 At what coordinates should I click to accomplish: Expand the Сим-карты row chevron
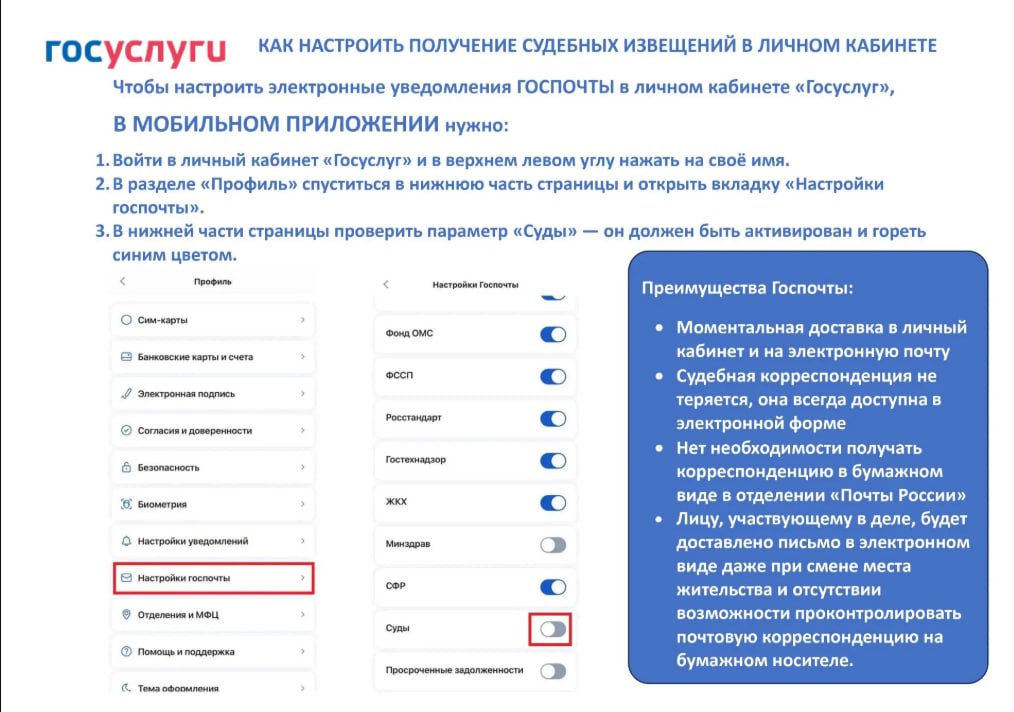click(x=305, y=318)
